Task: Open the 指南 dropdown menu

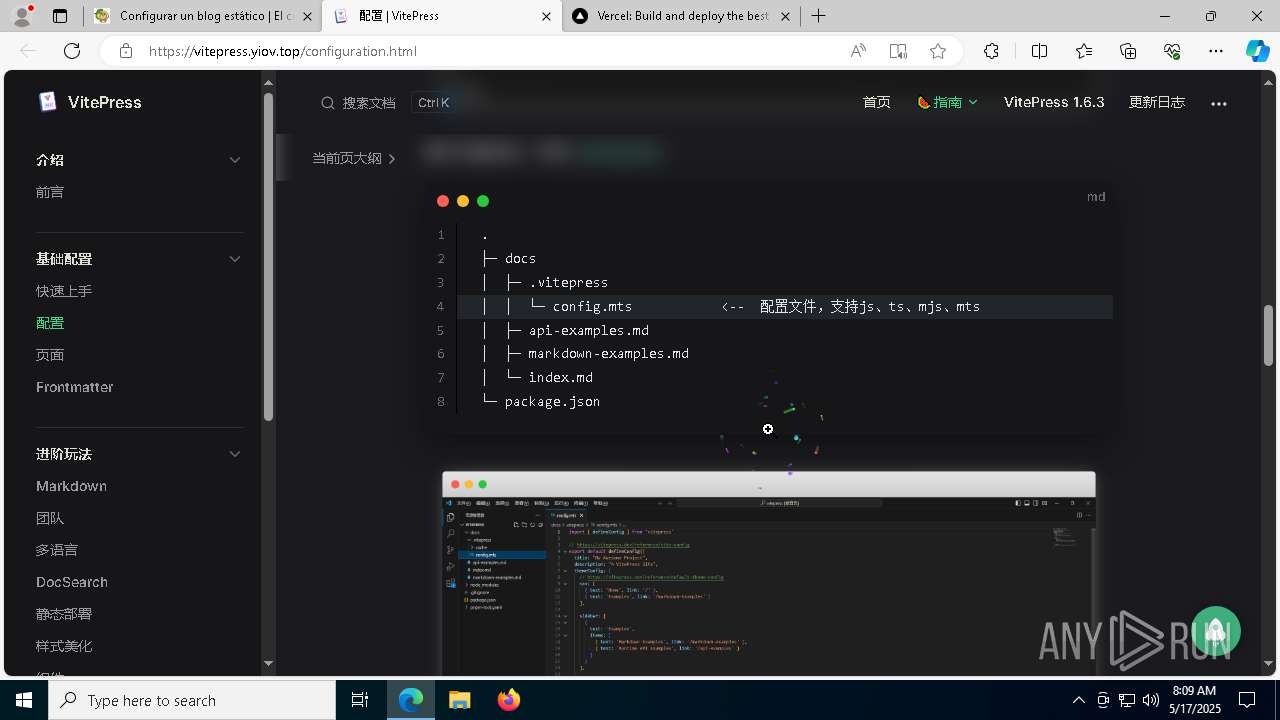Action: click(947, 102)
